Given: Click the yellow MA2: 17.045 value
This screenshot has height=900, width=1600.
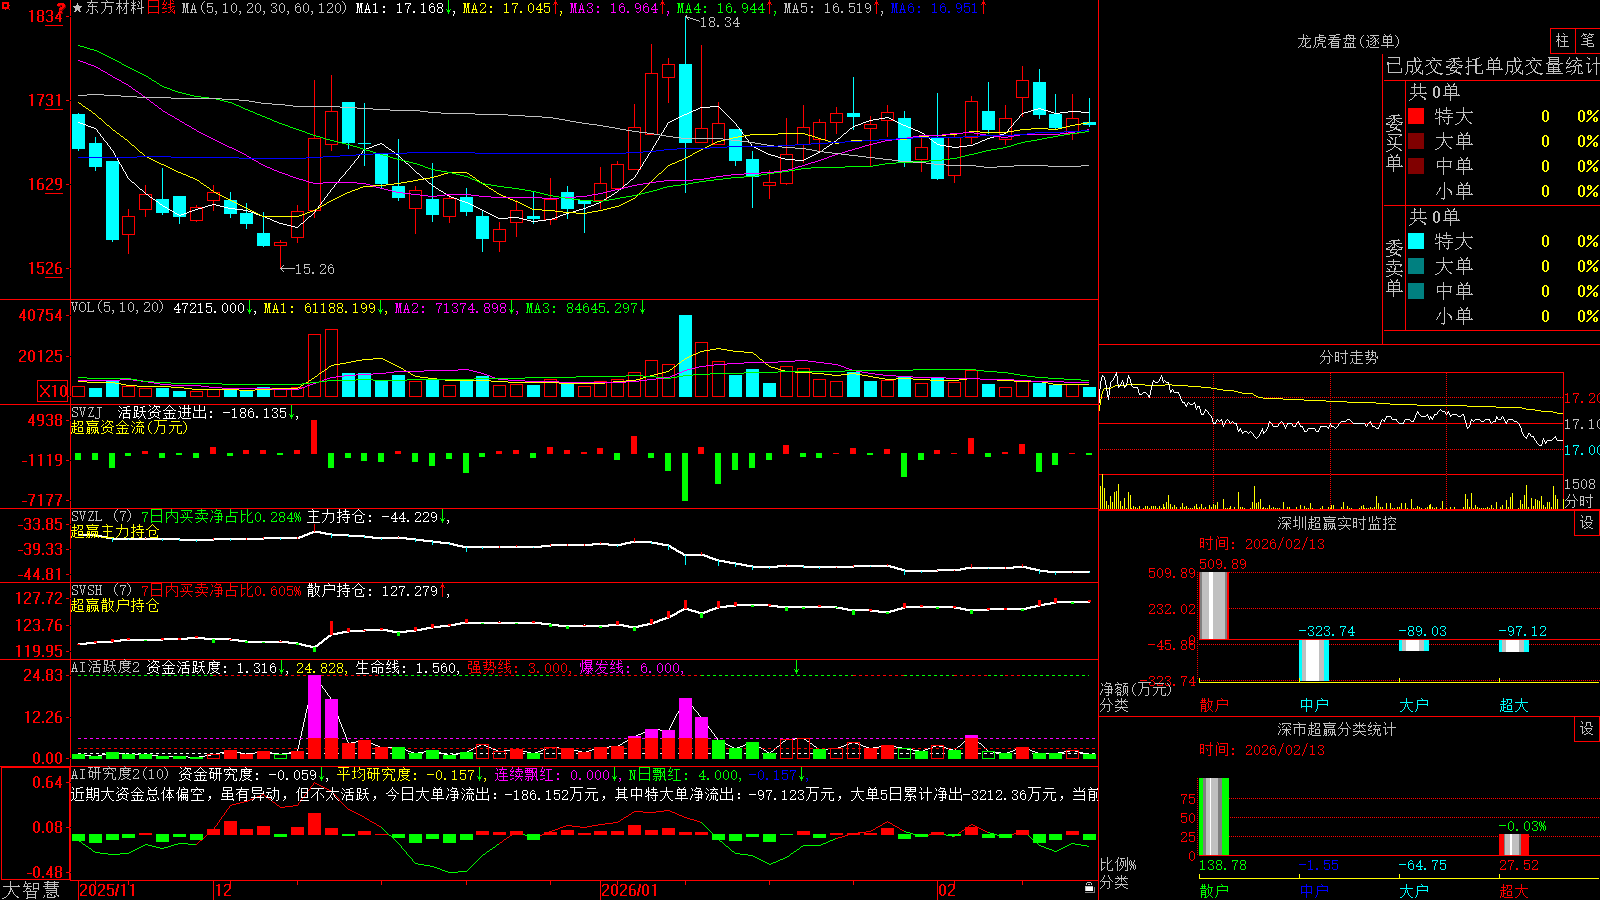Looking at the screenshot, I should pyautogui.click(x=510, y=8).
